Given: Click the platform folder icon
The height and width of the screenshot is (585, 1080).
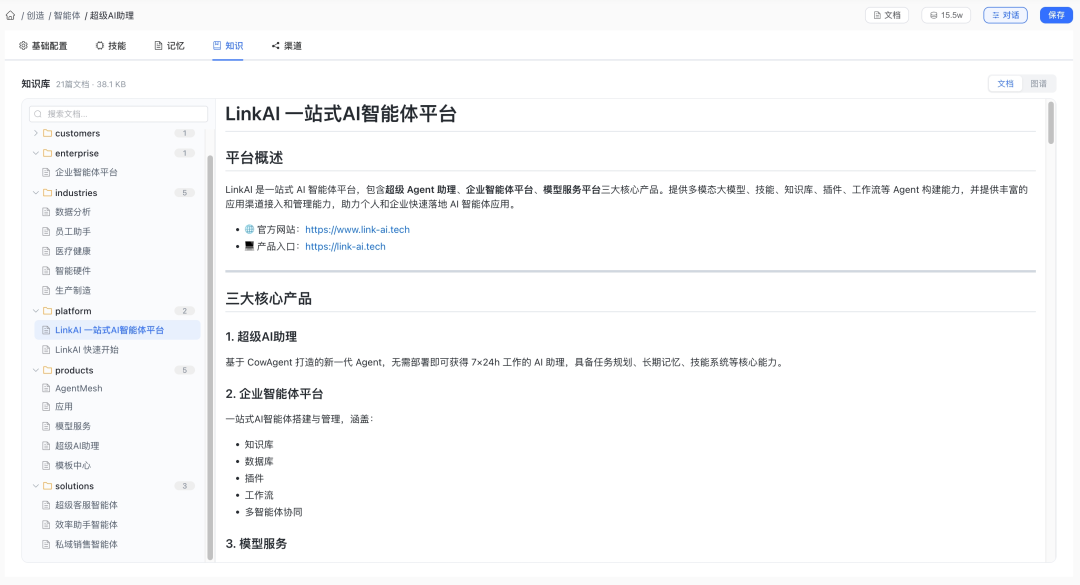Looking at the screenshot, I should (48, 311).
